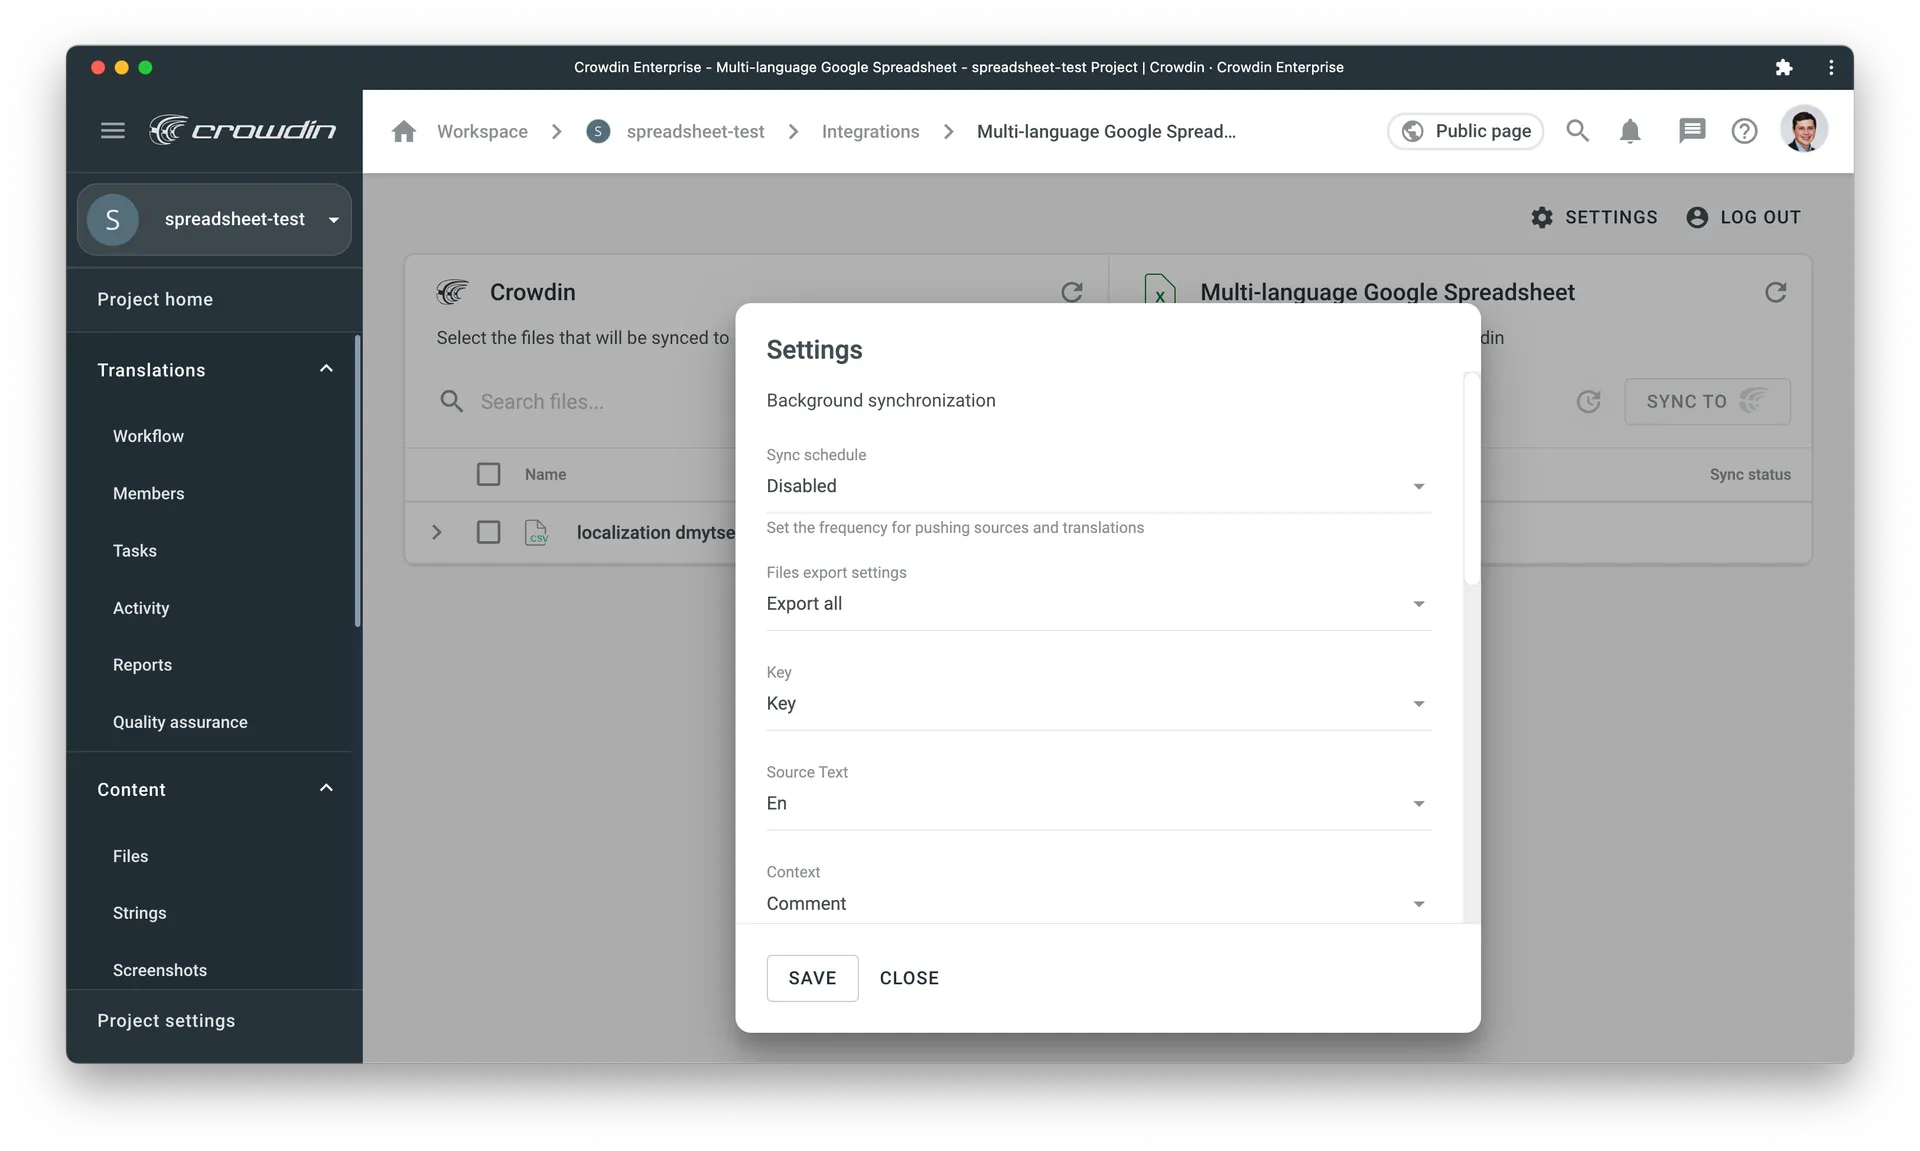The height and width of the screenshot is (1151, 1920).
Task: Select the checkbox next to localization file
Action: 488,532
